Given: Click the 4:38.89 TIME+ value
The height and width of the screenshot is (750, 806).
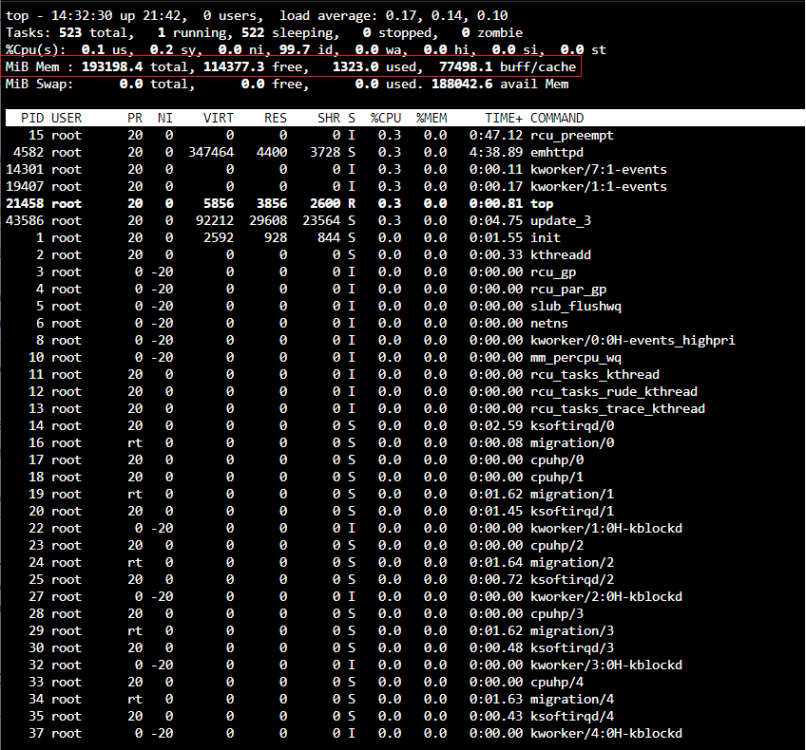Looking at the screenshot, I should click(x=496, y=152).
